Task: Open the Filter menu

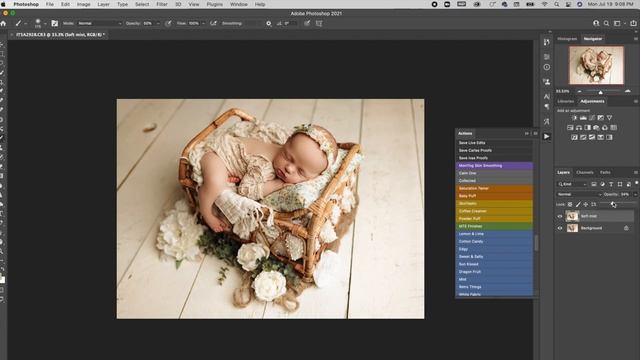Action: pyautogui.click(x=162, y=4)
